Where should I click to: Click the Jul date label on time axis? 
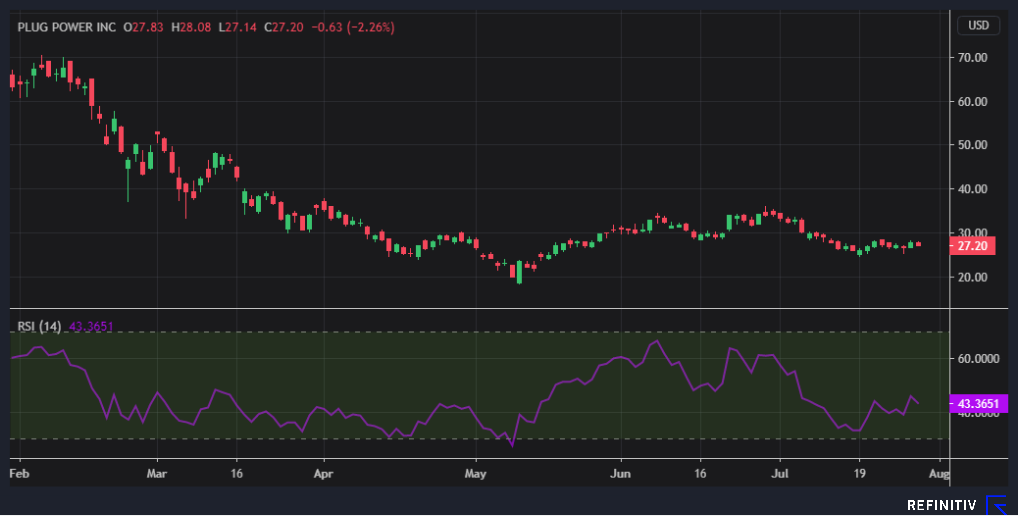[780, 474]
